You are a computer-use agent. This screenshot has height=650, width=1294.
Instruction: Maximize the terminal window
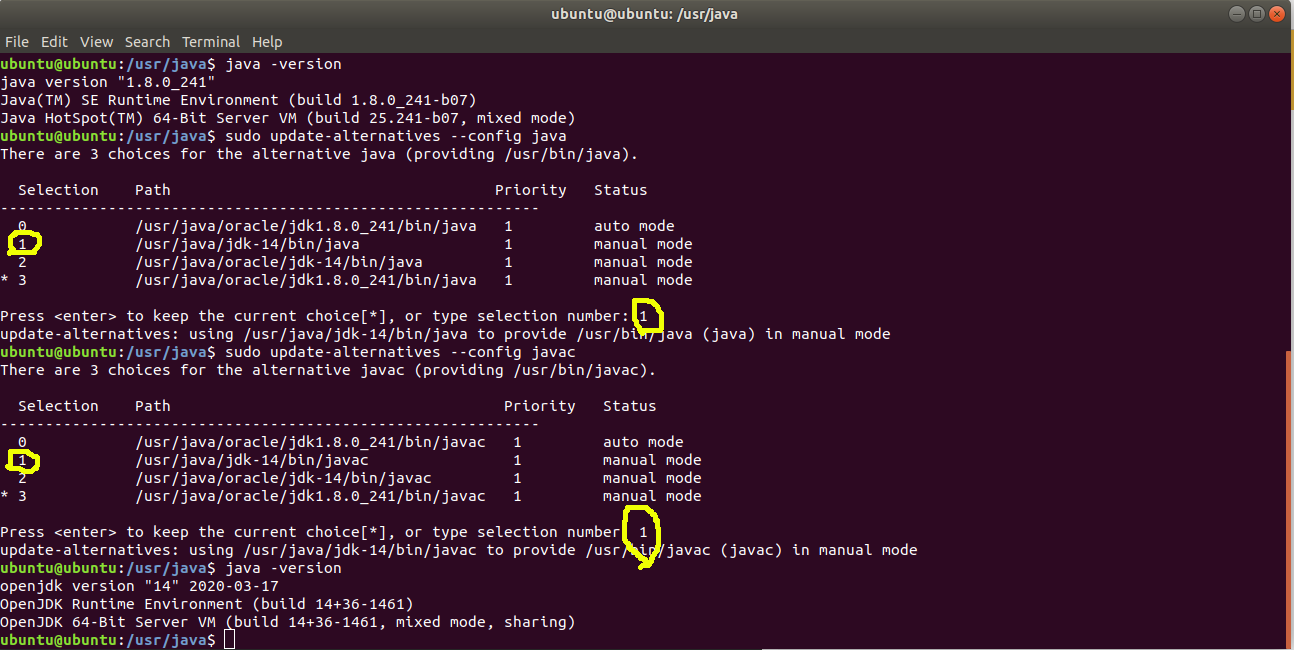click(1255, 14)
